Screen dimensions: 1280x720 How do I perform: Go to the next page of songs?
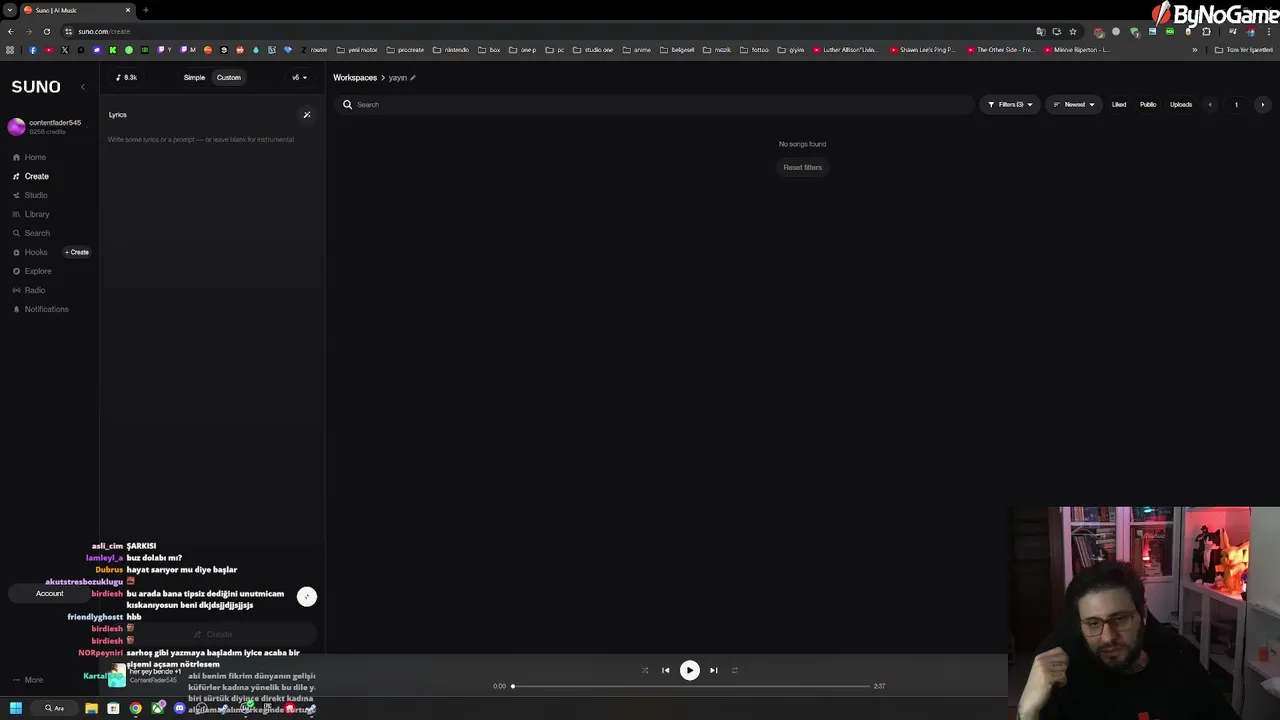pyautogui.click(x=1262, y=104)
